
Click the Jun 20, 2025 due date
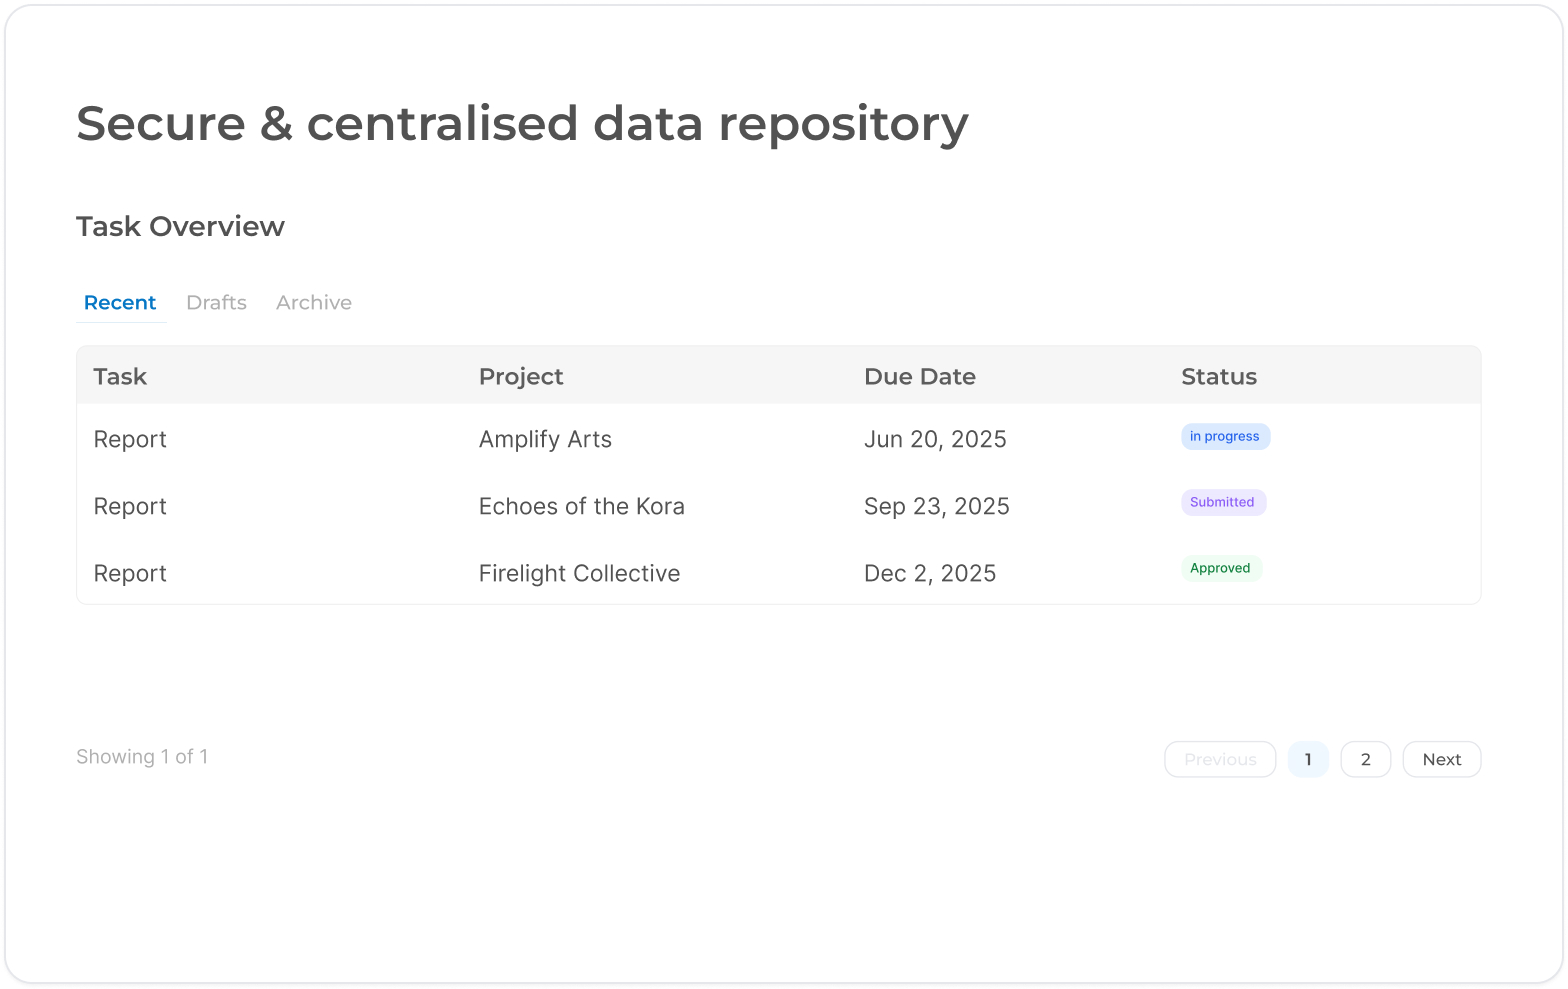[934, 440]
